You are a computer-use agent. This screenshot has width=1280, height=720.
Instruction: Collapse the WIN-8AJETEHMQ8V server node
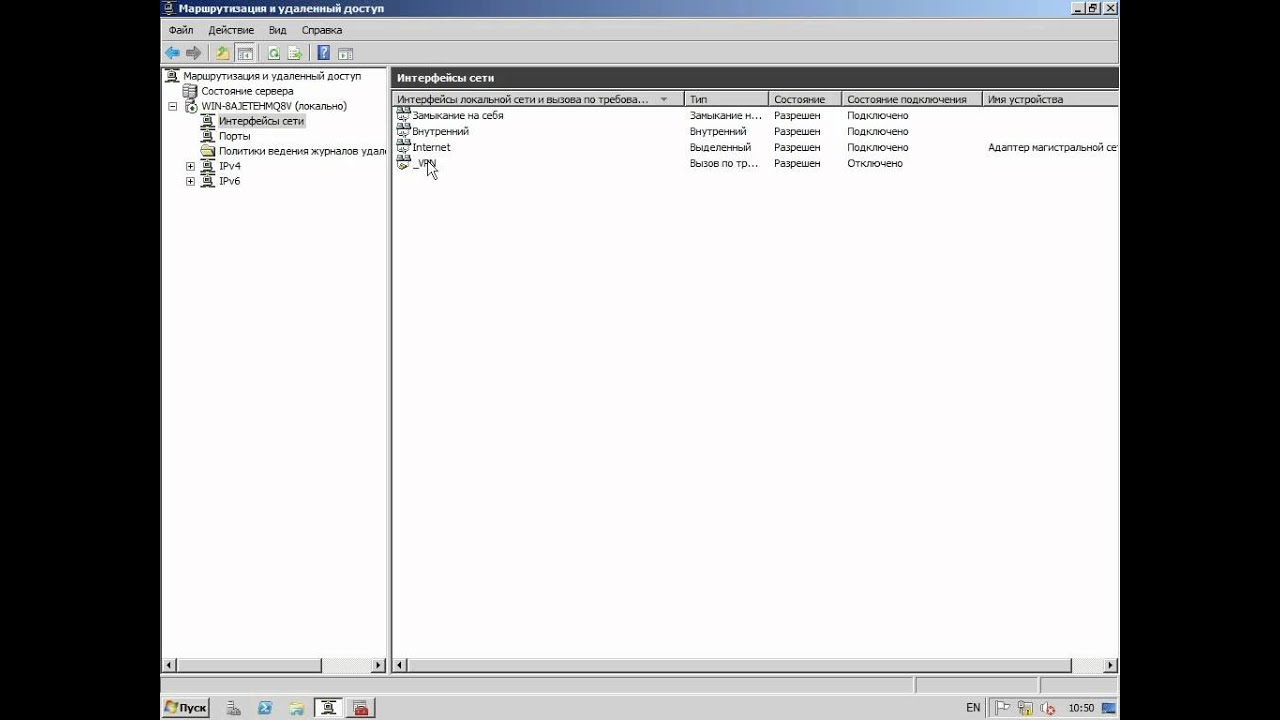point(172,106)
